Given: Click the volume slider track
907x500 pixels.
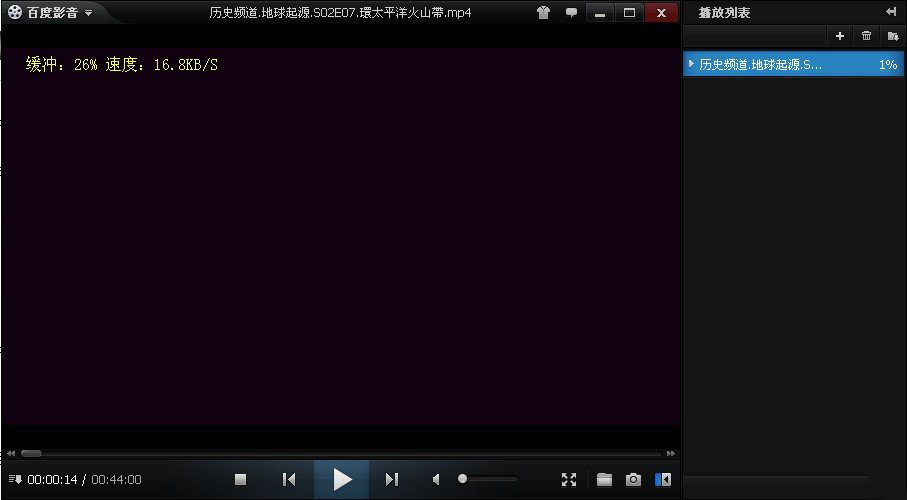Looking at the screenshot, I should click(x=490, y=479).
